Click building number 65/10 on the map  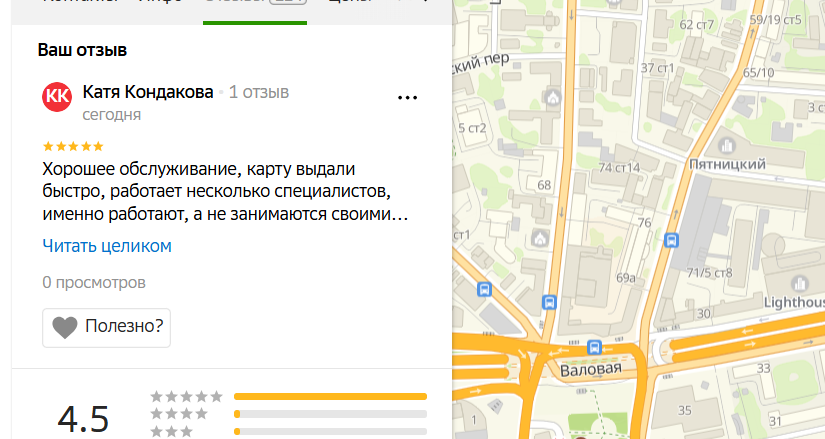(x=758, y=73)
